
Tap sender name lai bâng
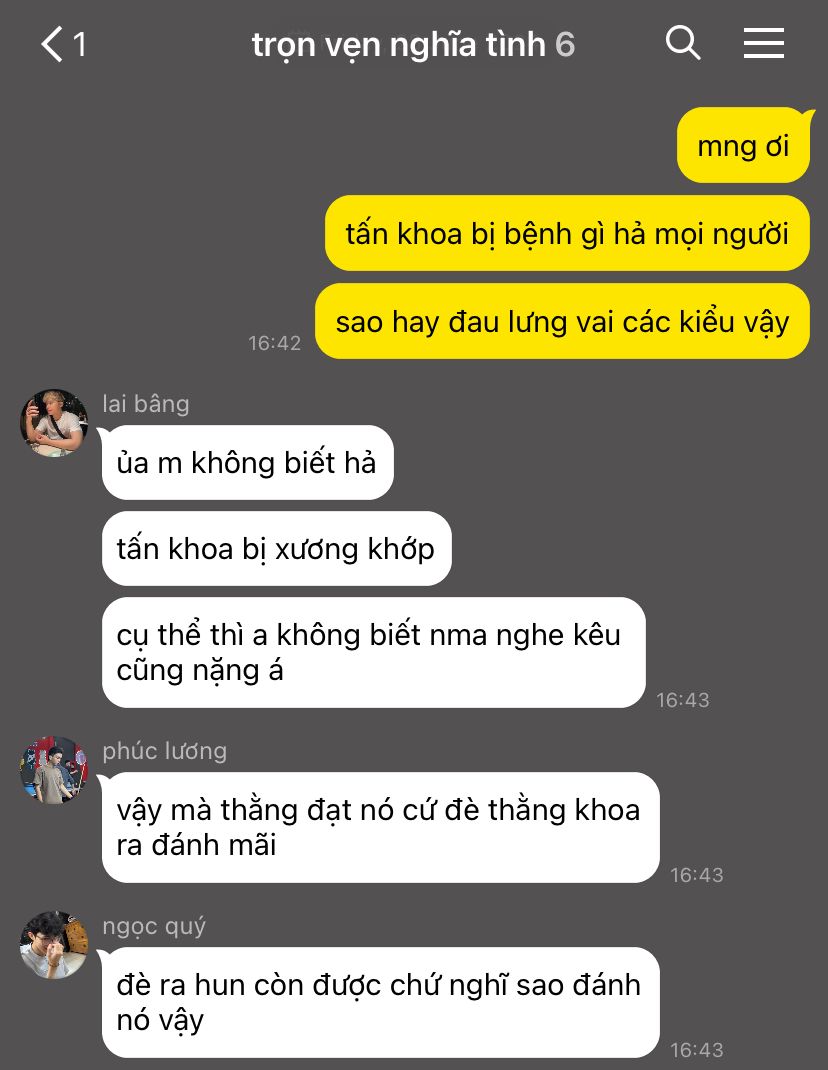(145, 404)
